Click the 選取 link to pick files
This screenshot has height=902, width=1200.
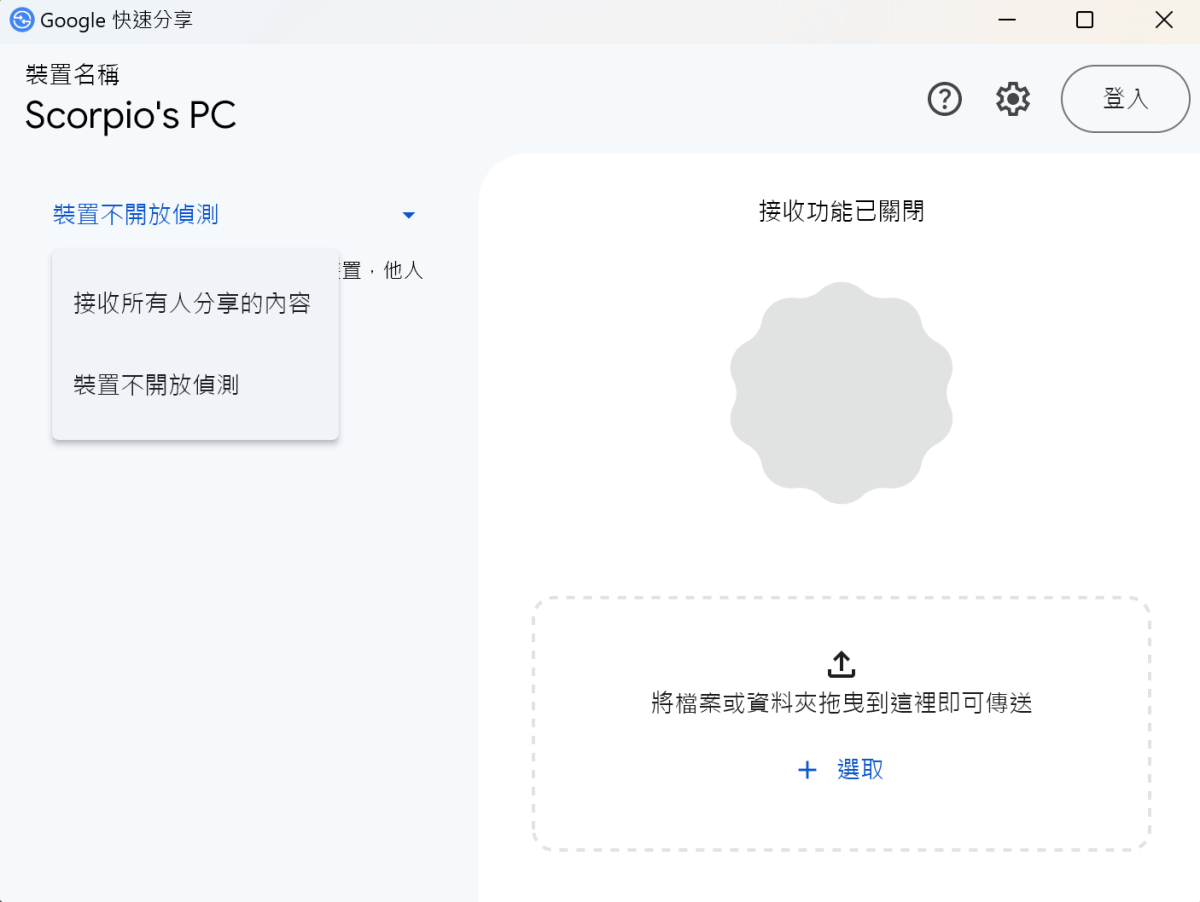(x=860, y=770)
